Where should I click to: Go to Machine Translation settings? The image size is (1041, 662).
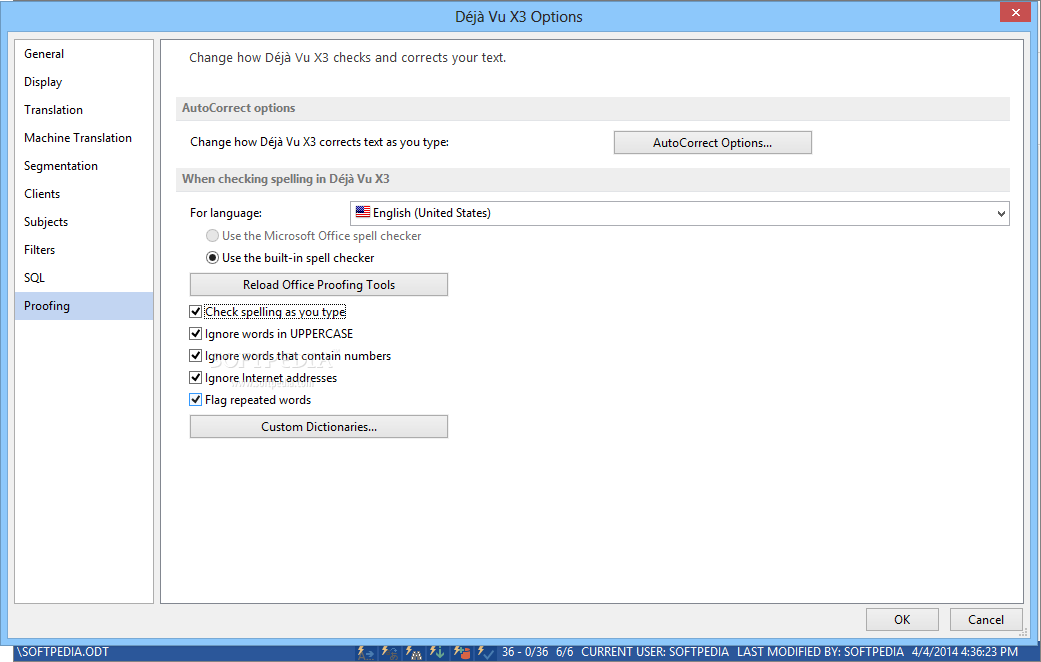[84, 137]
